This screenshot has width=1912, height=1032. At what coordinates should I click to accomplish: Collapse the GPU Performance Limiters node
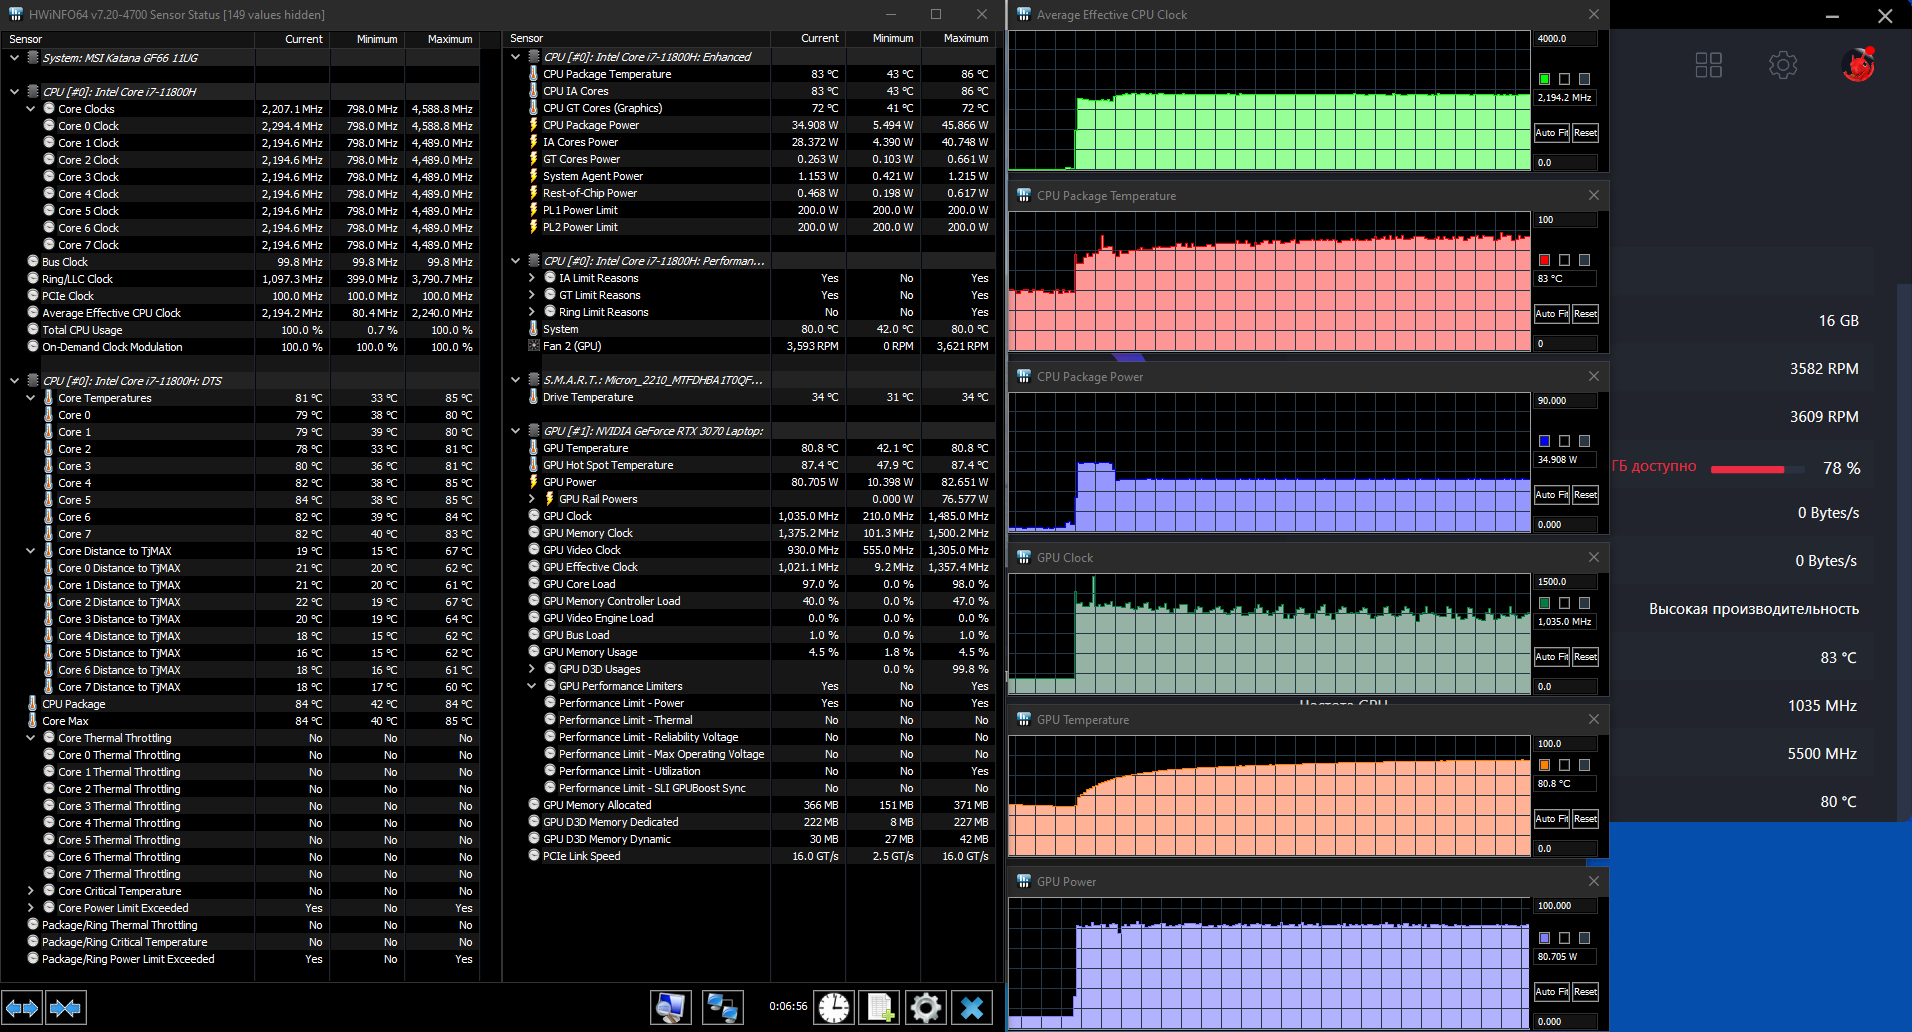point(532,686)
